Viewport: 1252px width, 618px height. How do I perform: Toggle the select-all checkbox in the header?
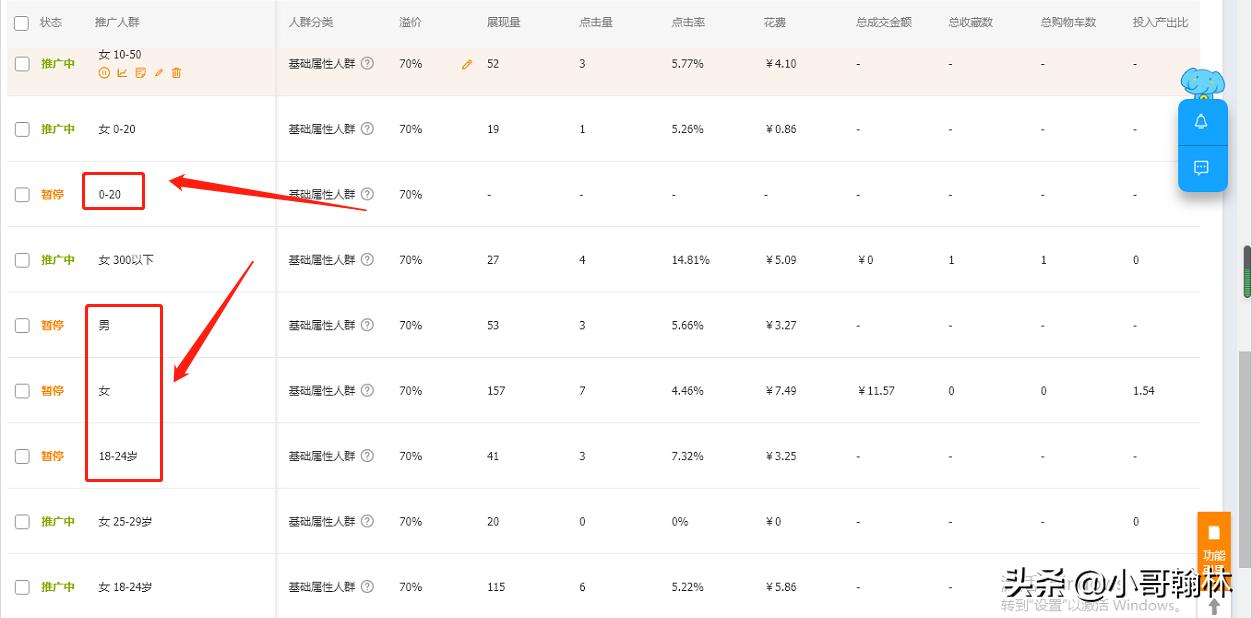[22, 22]
